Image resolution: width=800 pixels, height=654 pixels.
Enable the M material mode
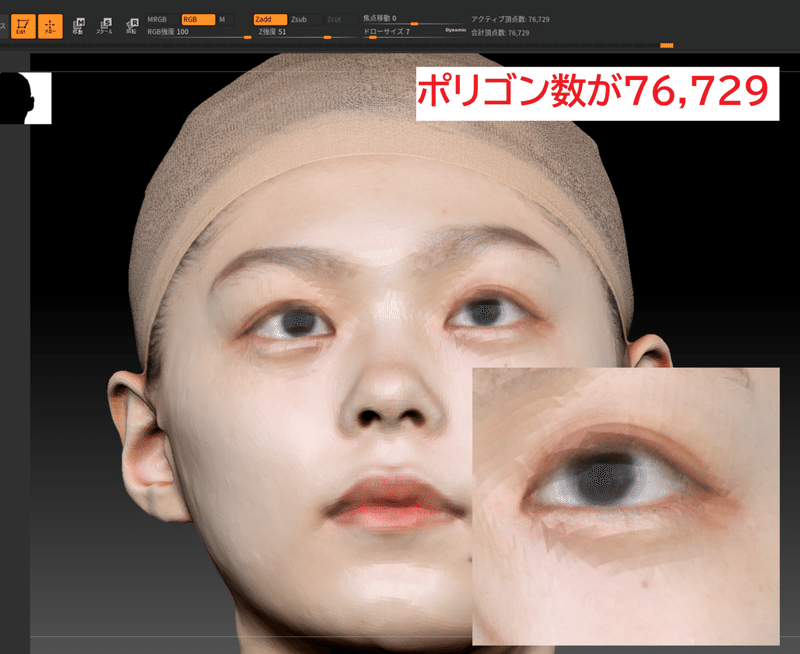point(224,19)
